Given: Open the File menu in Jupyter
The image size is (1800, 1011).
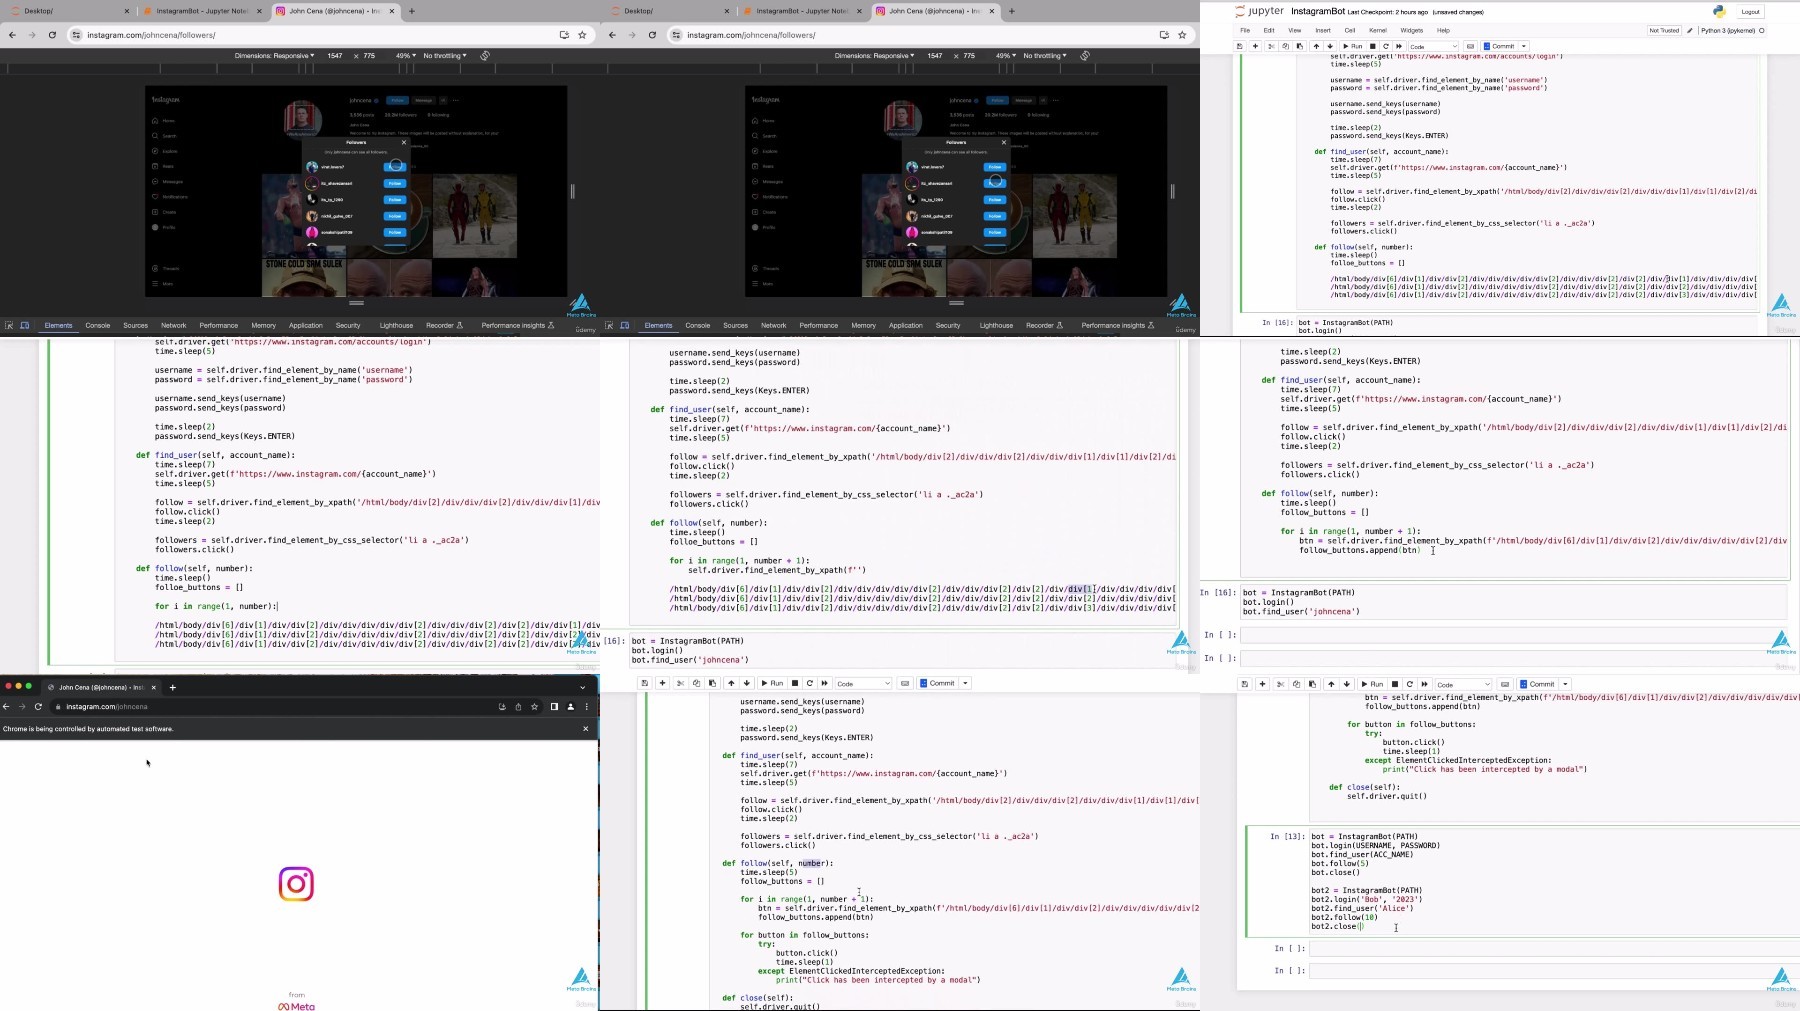Looking at the screenshot, I should (x=1245, y=30).
